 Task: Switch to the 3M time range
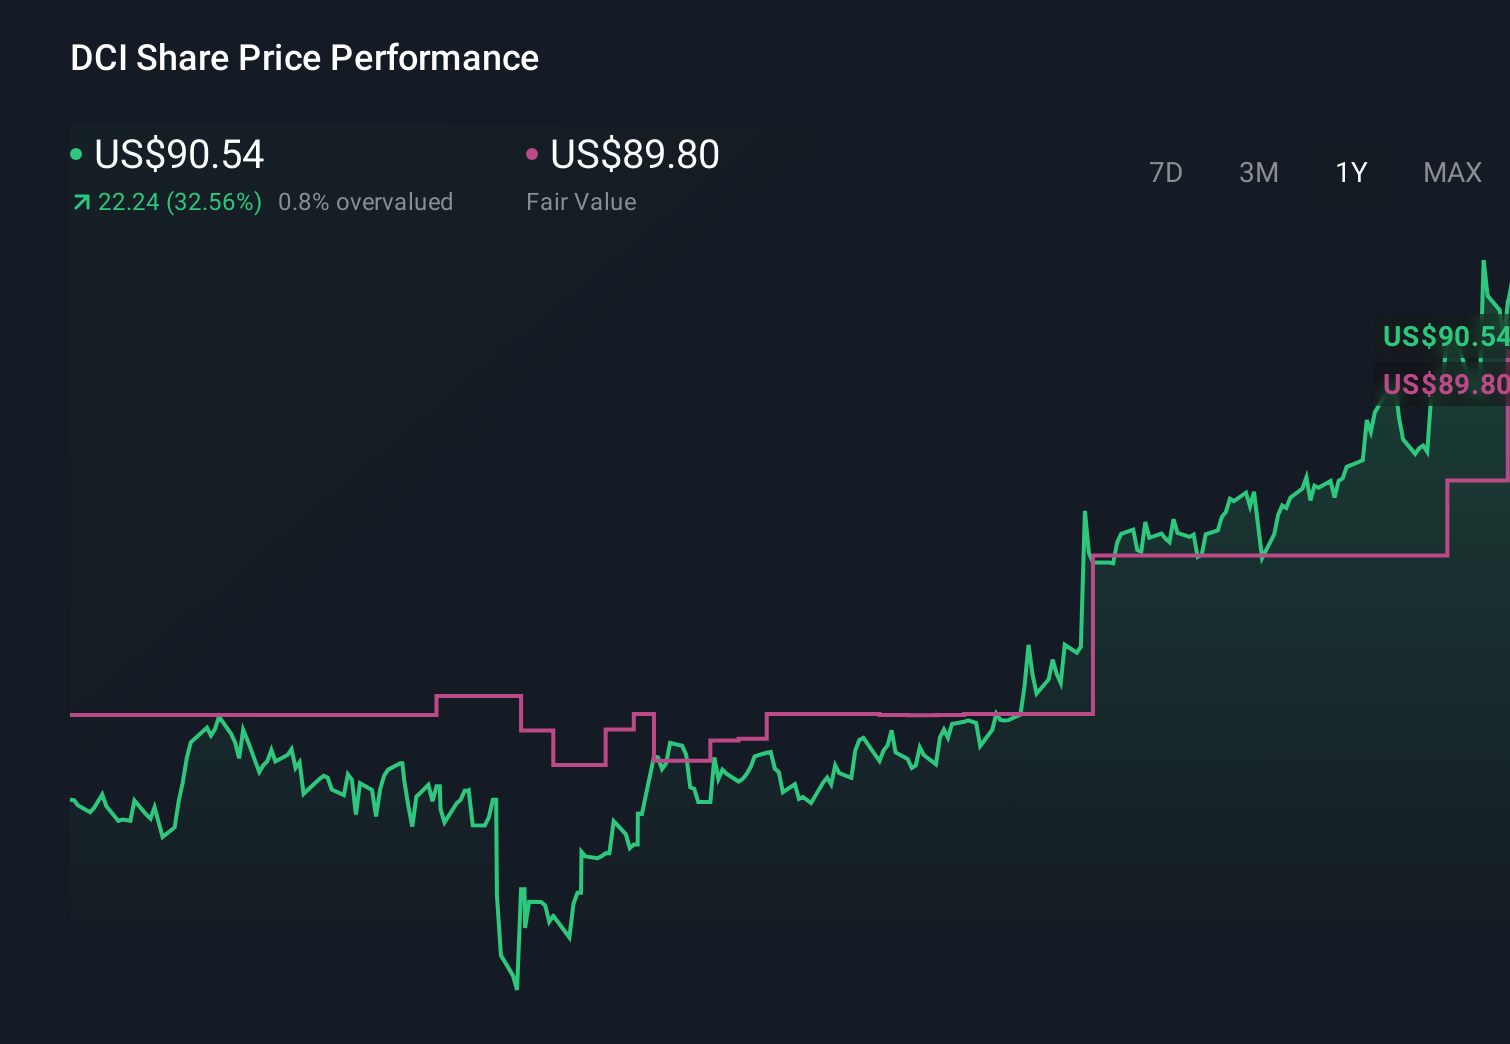pyautogui.click(x=1258, y=173)
